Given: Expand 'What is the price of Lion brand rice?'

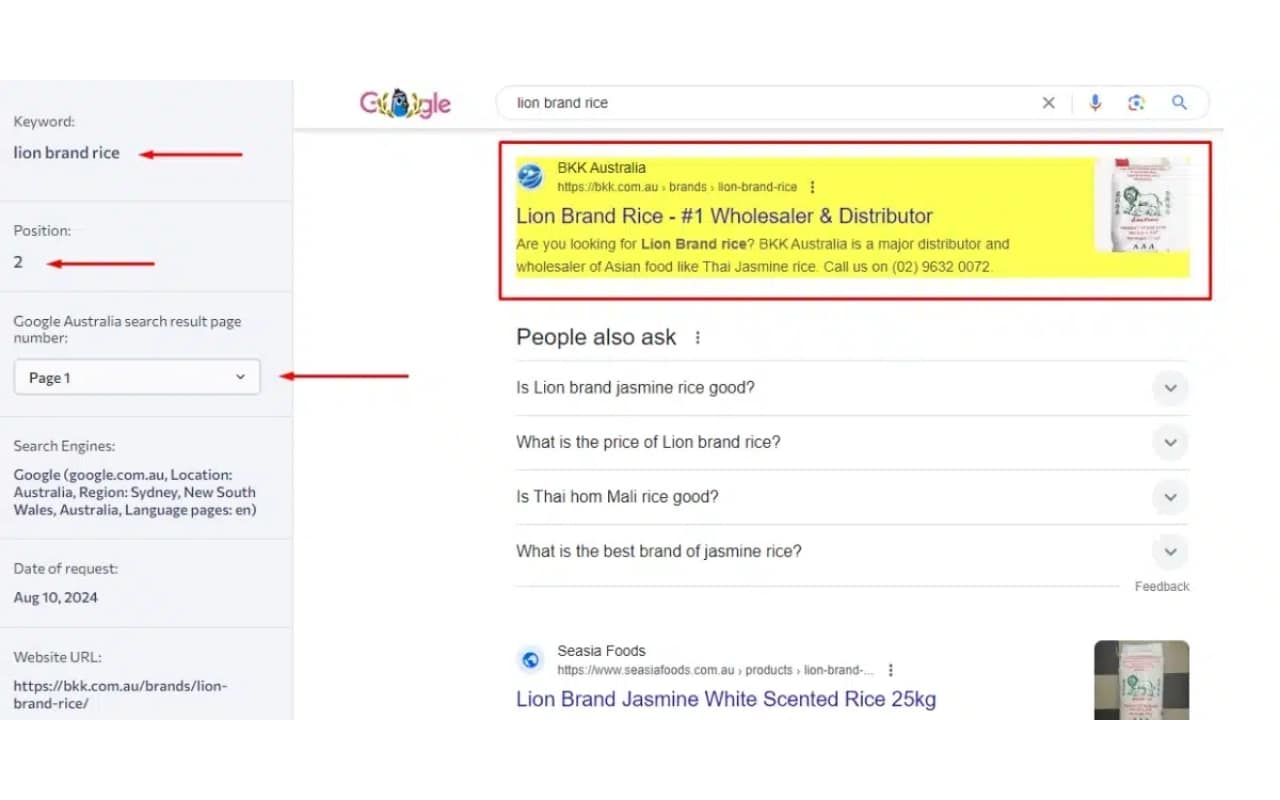Looking at the screenshot, I should coord(1170,442).
